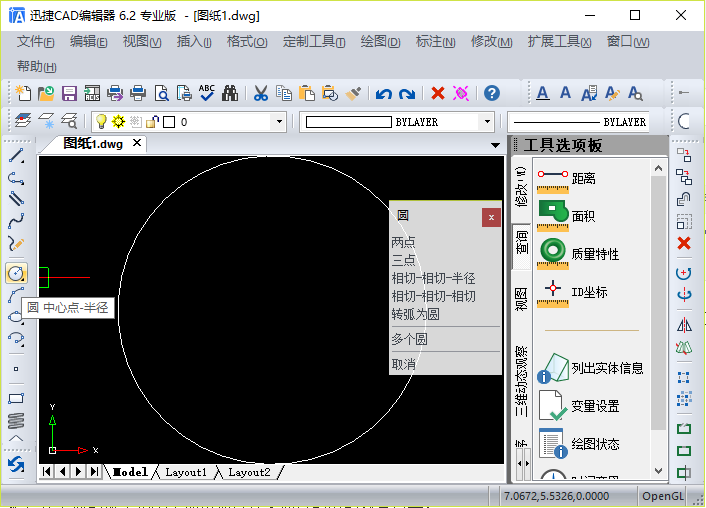Click the Undo arrow icon
The width and height of the screenshot is (706, 508).
(384, 94)
